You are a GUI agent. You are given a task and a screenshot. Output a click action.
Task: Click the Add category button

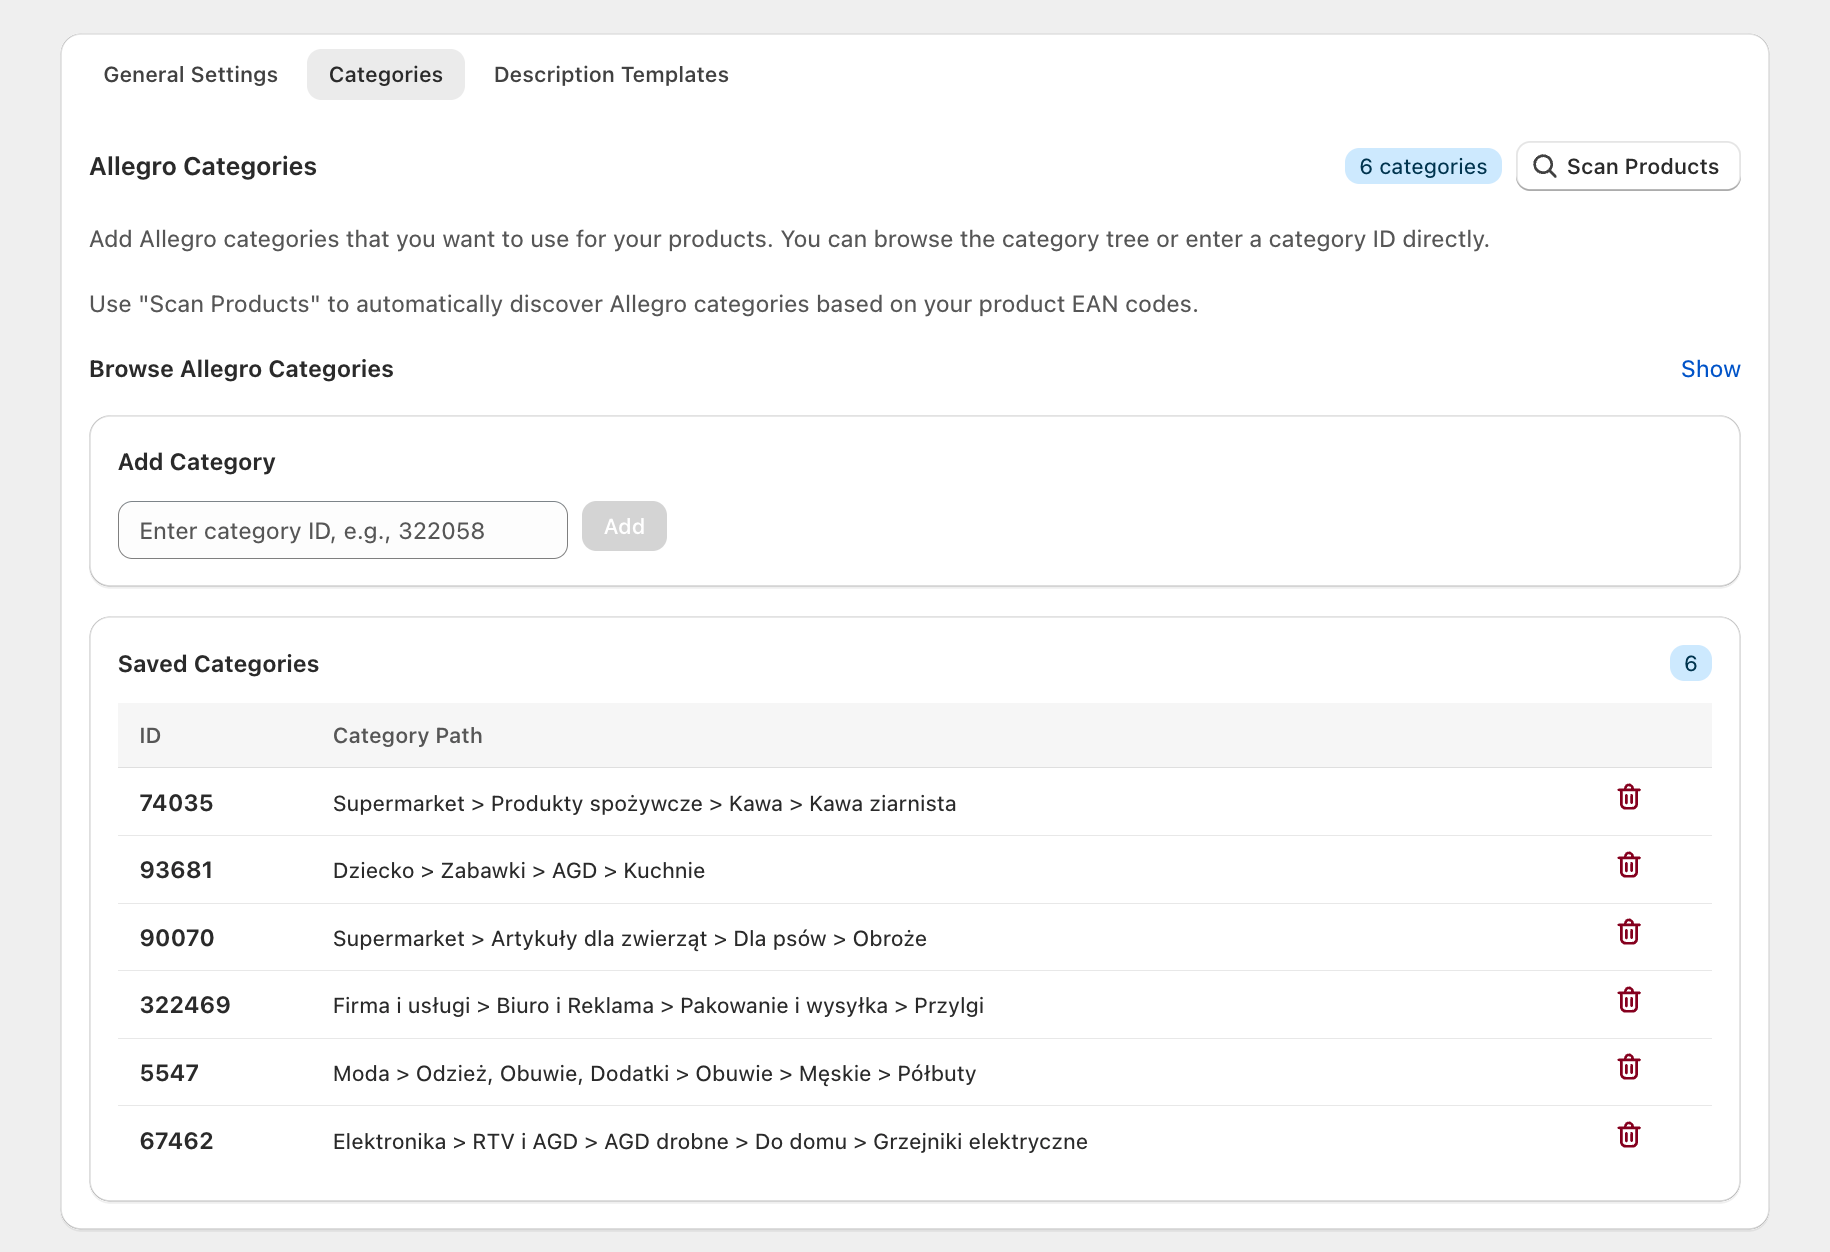pos(624,526)
